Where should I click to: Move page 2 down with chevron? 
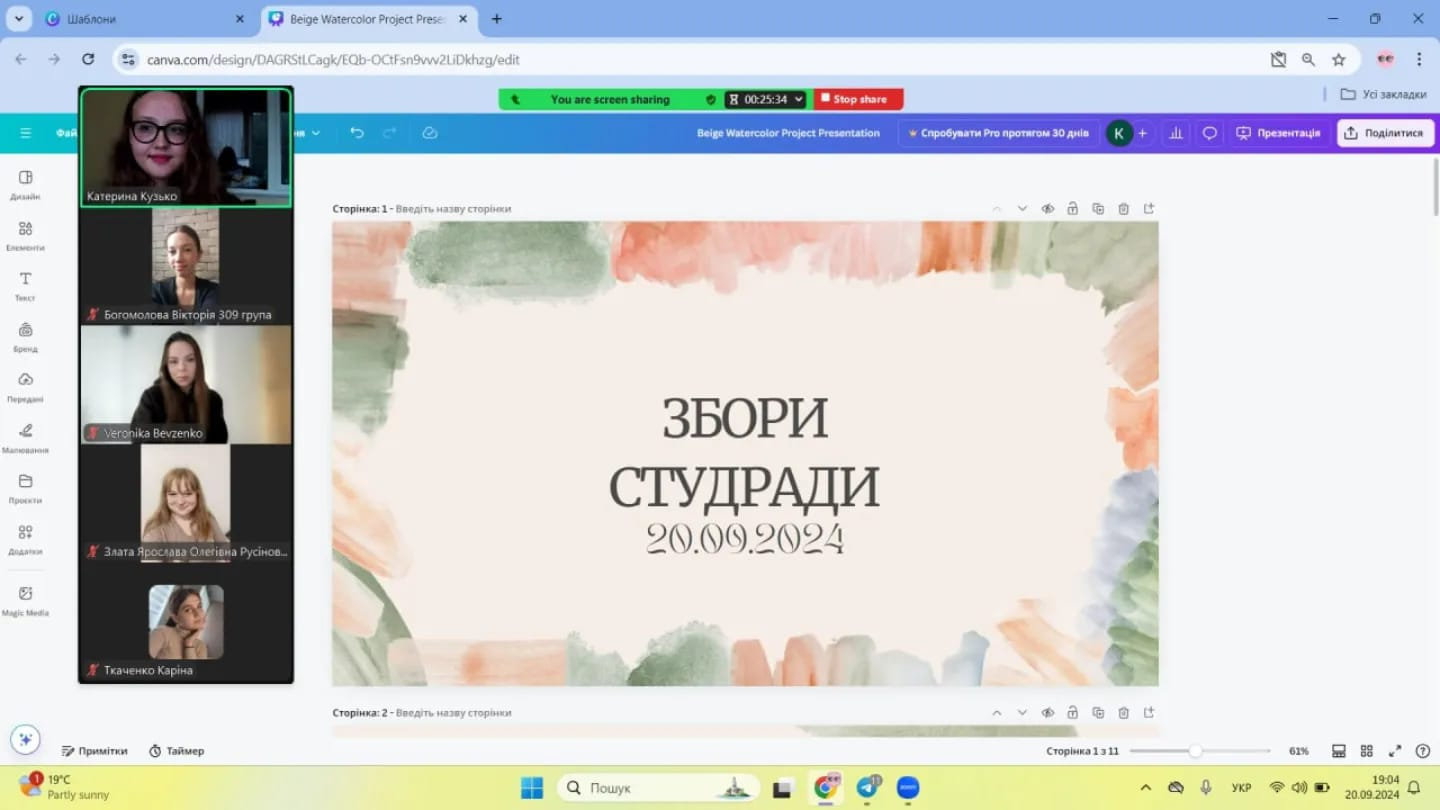tap(1022, 713)
